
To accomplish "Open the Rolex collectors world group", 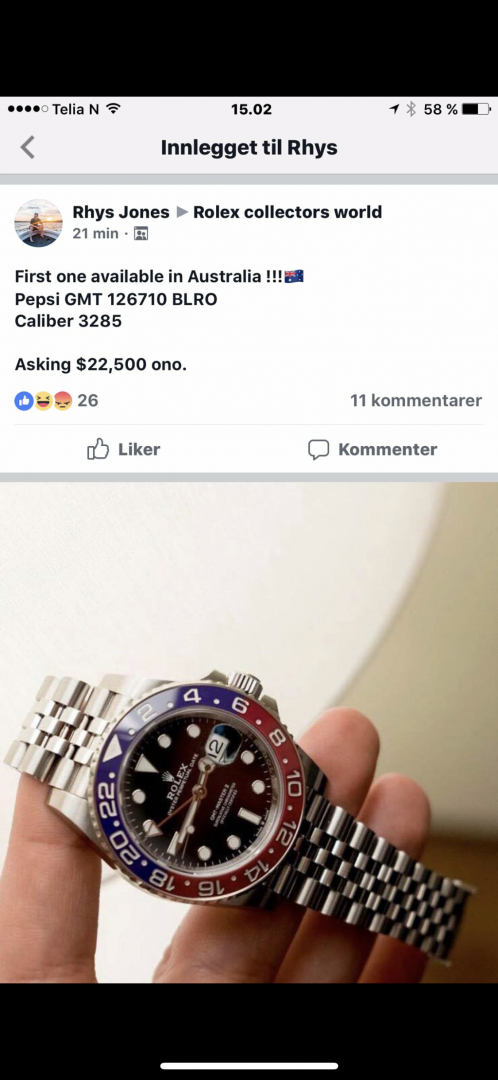I will 287,212.
